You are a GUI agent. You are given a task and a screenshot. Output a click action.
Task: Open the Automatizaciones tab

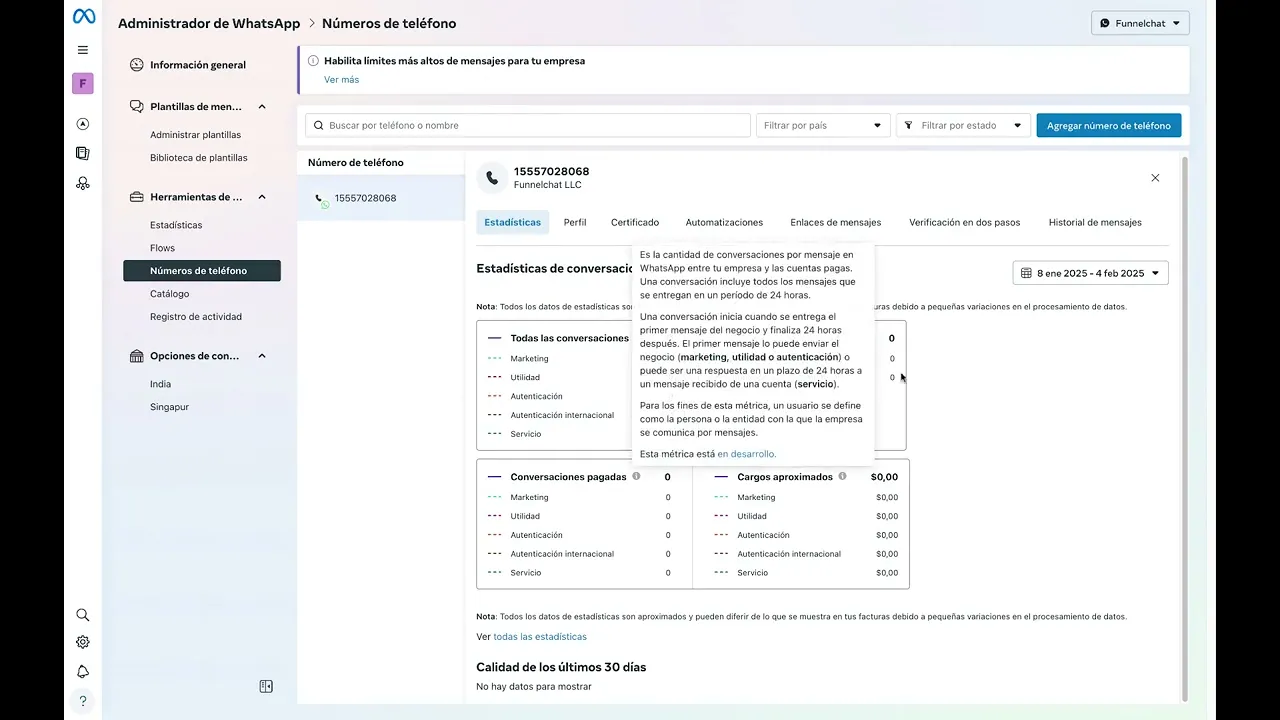[724, 222]
